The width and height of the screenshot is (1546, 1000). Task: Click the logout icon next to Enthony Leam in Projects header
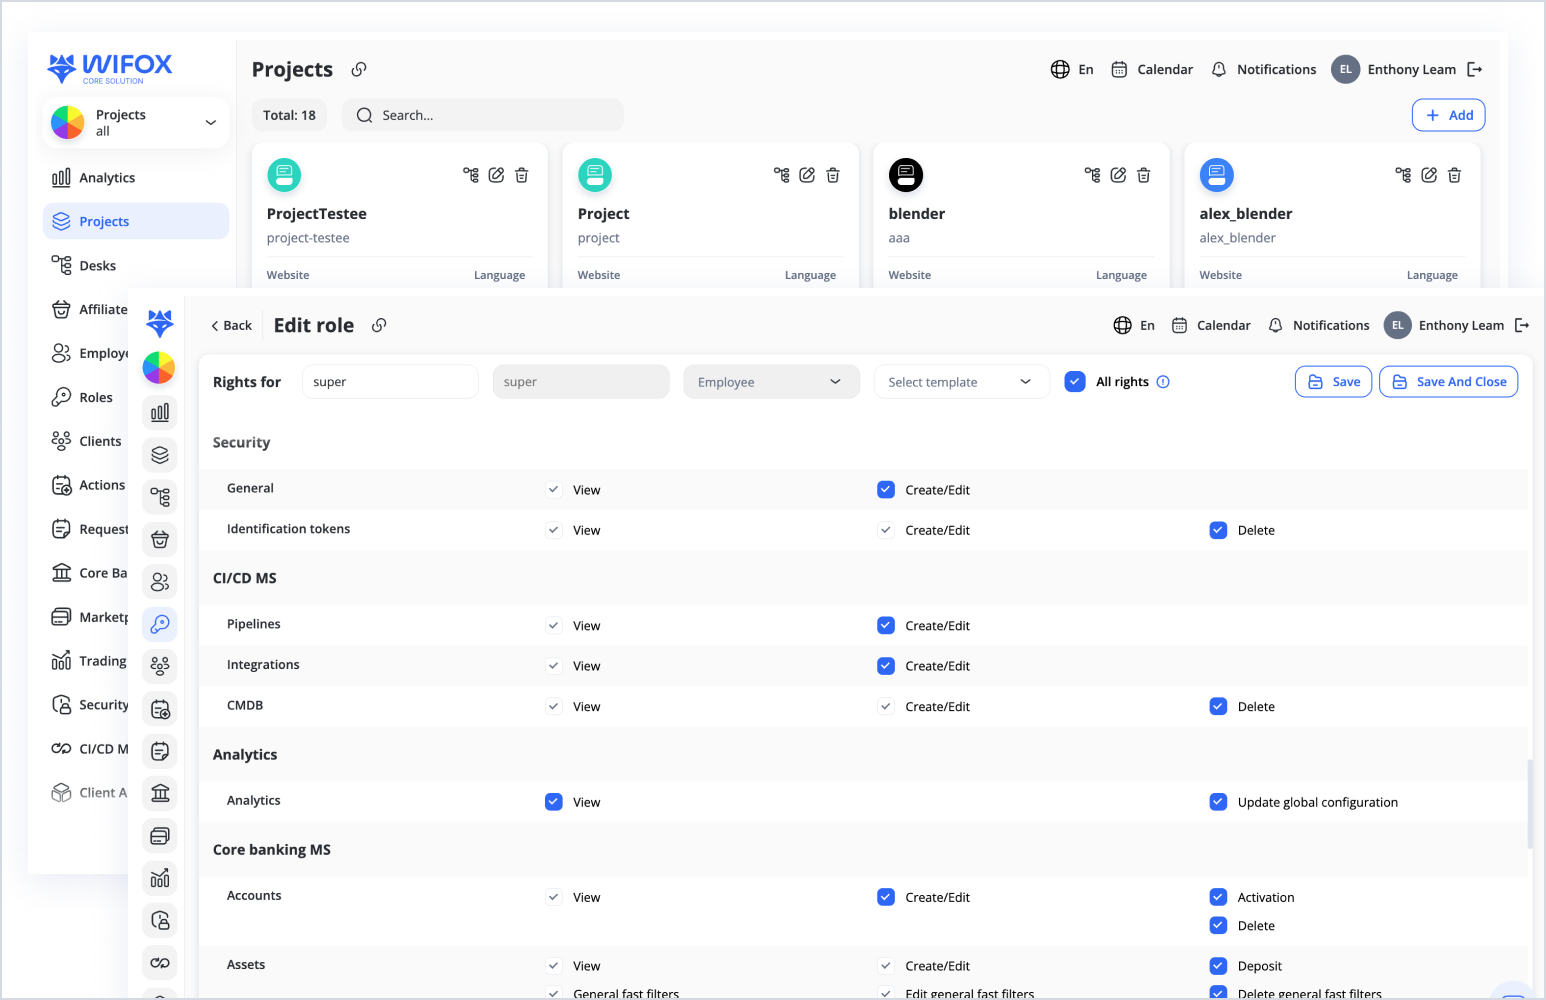coord(1474,69)
